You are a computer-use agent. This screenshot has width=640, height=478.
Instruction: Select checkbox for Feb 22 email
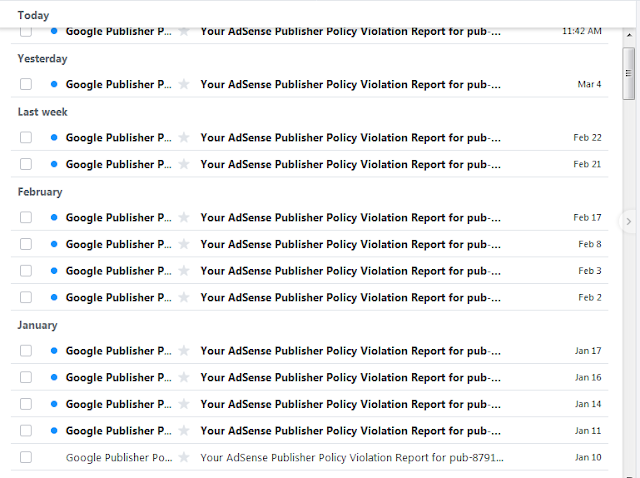(26, 138)
